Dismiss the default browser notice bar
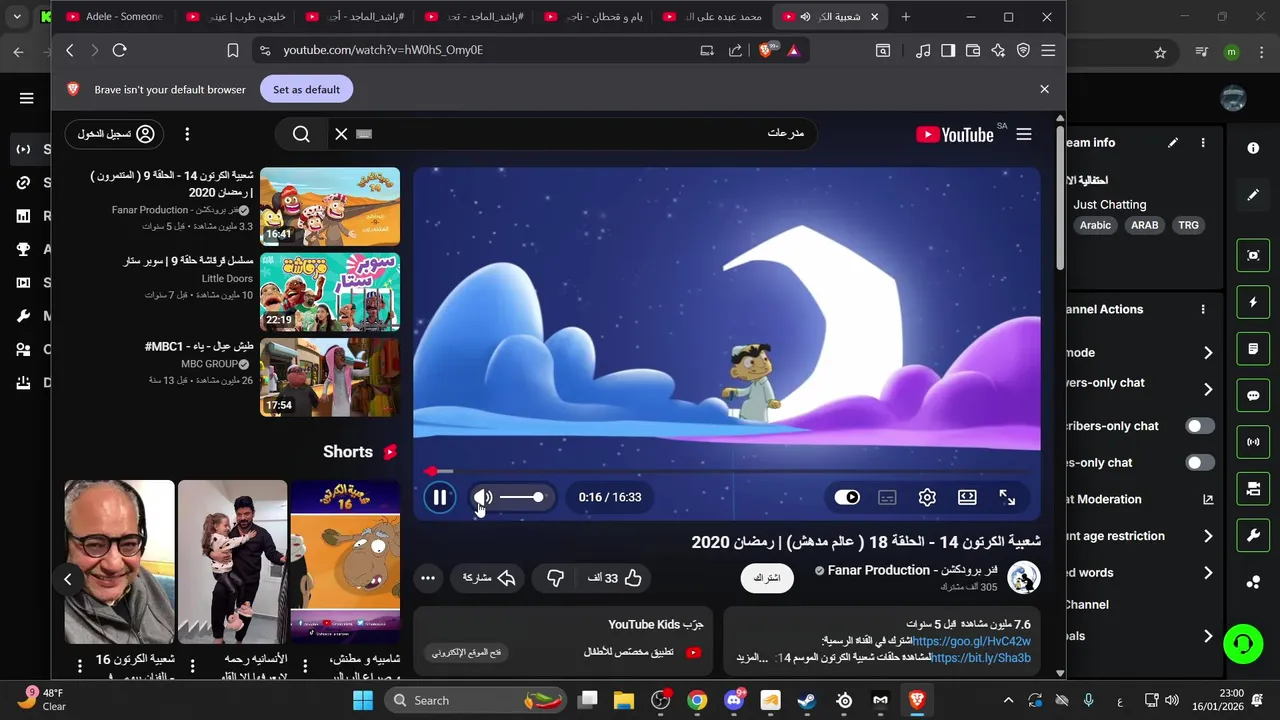1280x720 pixels. pos(1044,89)
